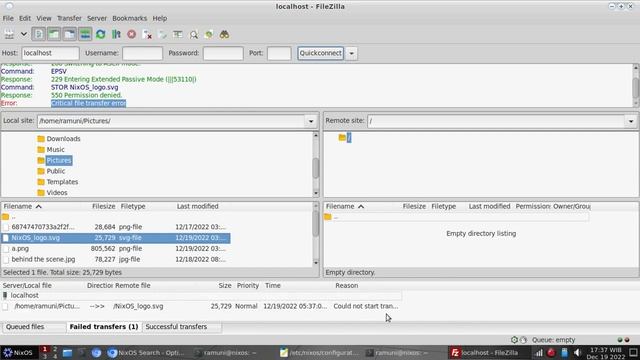The image size is (640, 360).
Task: Open the network indicator in system tray
Action: tap(539, 353)
